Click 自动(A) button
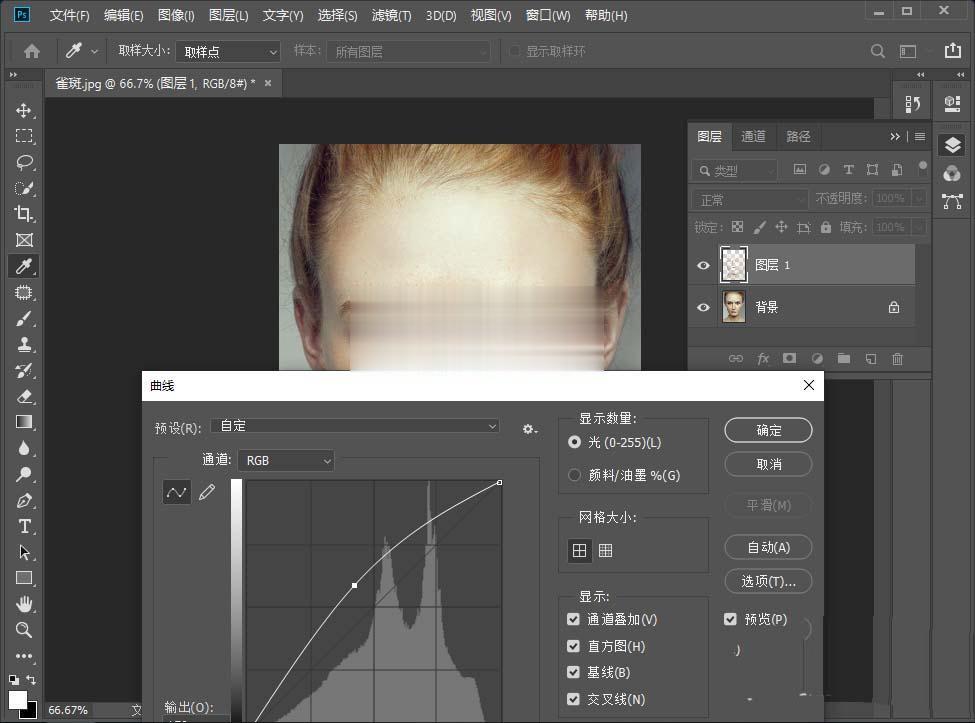This screenshot has width=975, height=723. (x=769, y=547)
